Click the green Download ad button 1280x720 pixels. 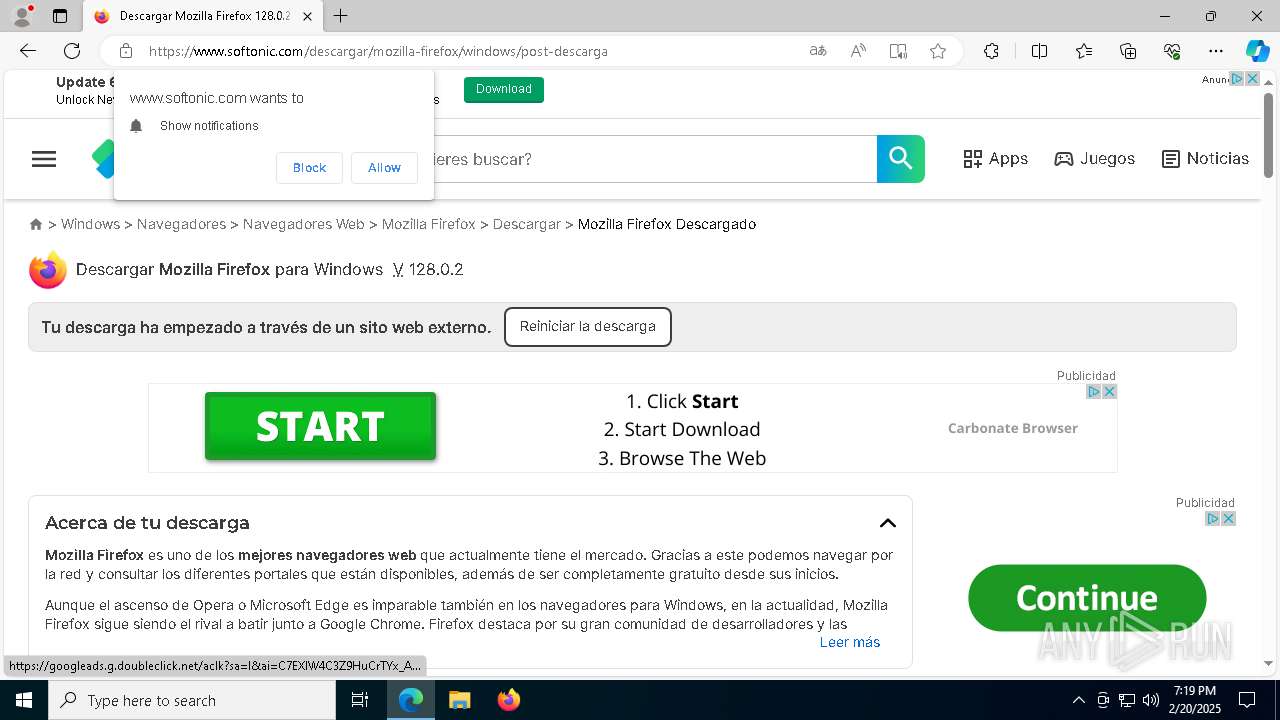[504, 89]
